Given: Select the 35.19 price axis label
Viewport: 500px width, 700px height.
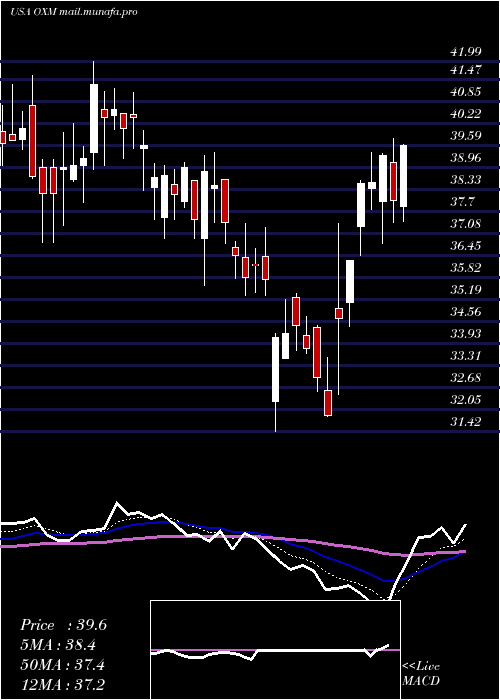Looking at the screenshot, I should [x=466, y=290].
